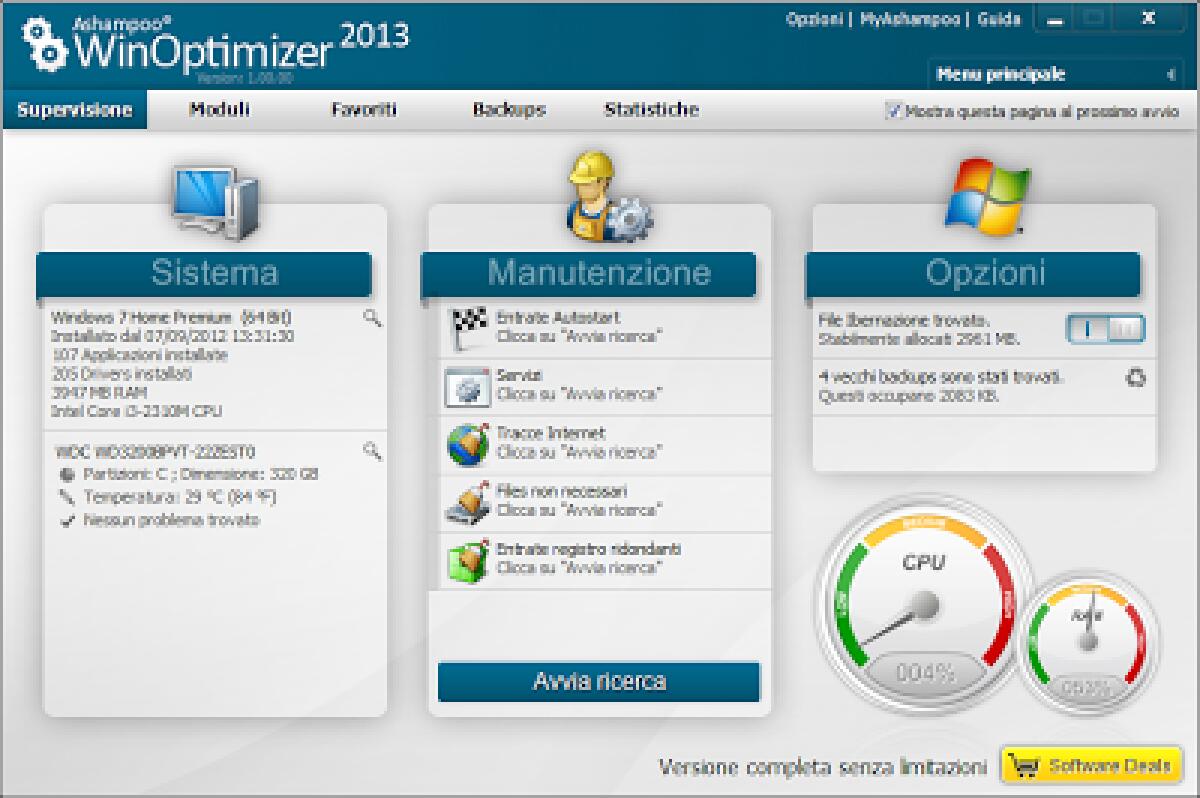Toggle the hibernation file switch off
Viewport: 1200px width, 798px height.
pos(1108,328)
